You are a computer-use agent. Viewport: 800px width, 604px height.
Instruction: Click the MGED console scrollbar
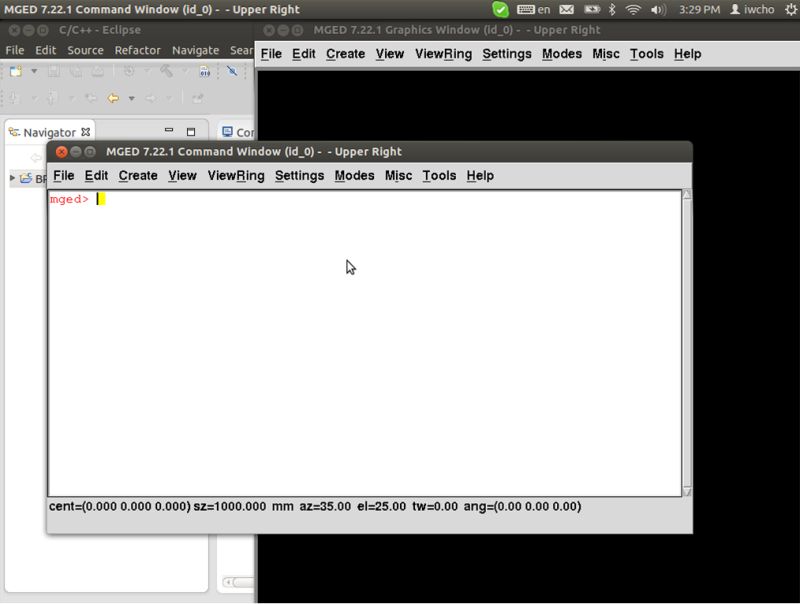(687, 340)
